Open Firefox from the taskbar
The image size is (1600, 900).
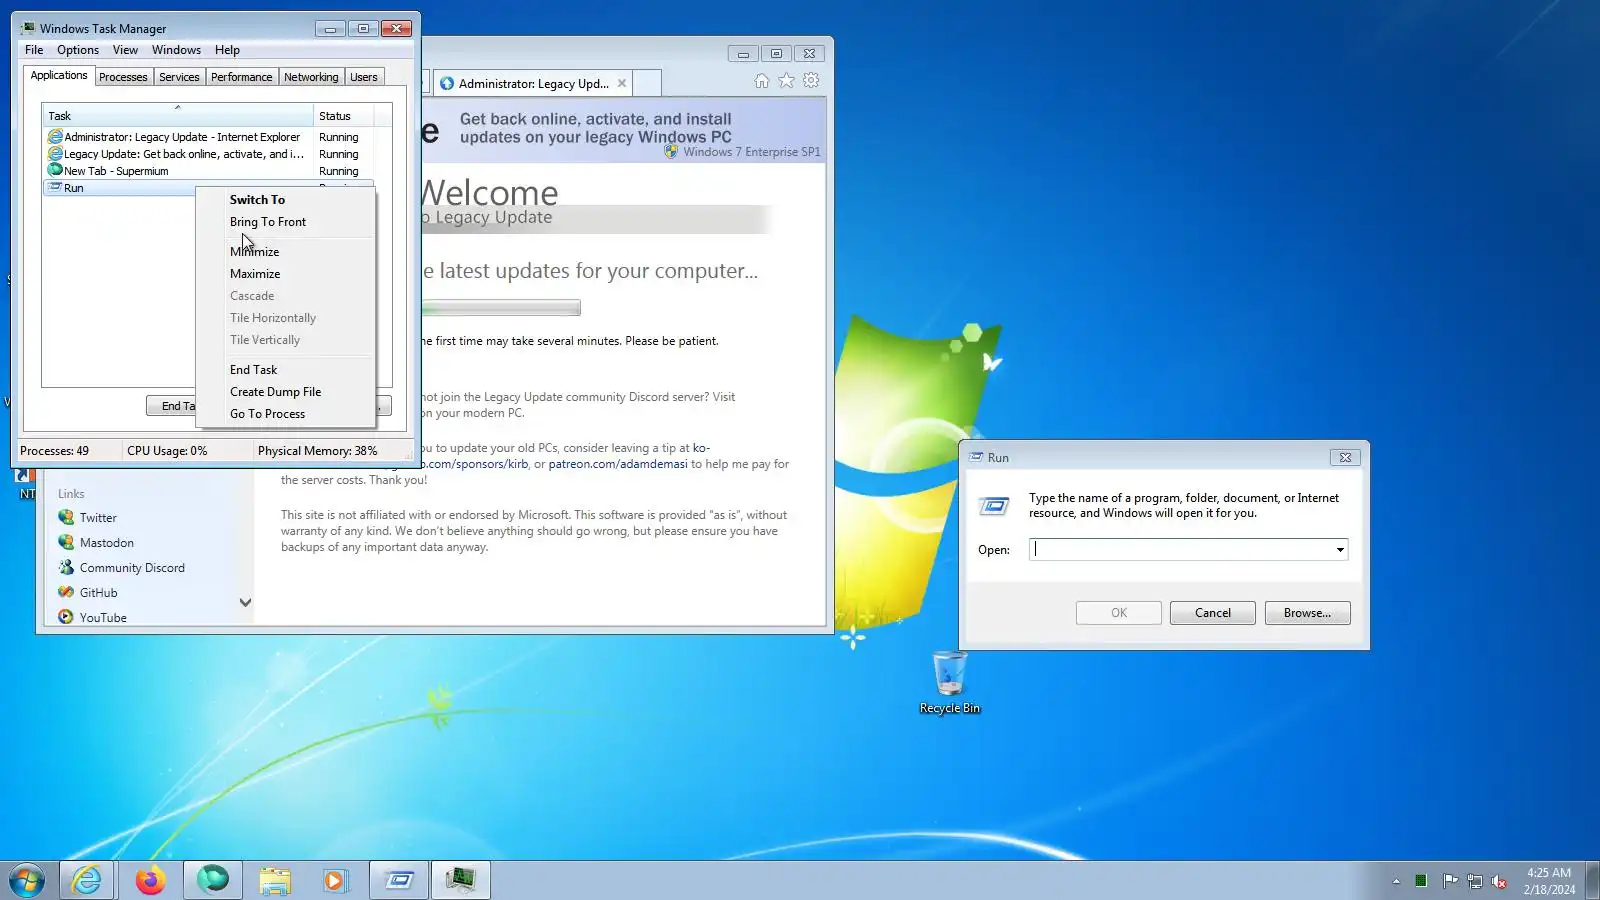click(x=150, y=880)
